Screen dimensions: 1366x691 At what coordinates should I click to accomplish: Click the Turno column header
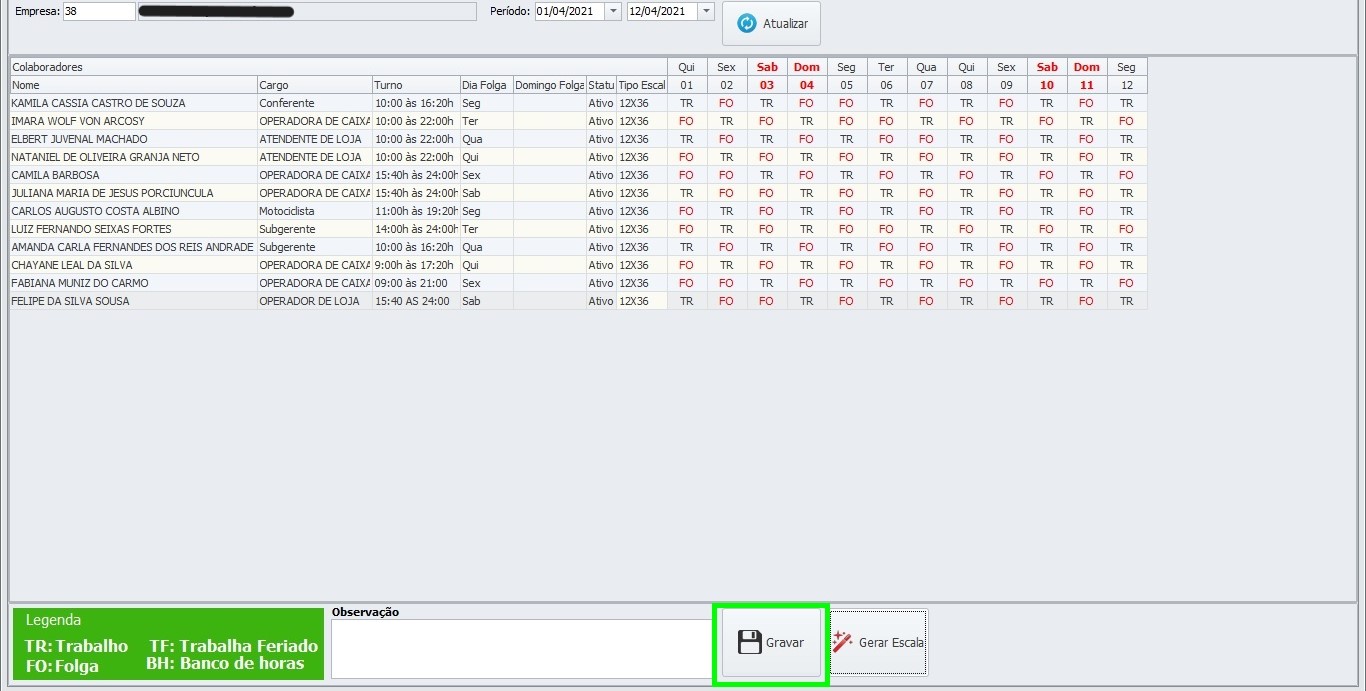coord(415,85)
